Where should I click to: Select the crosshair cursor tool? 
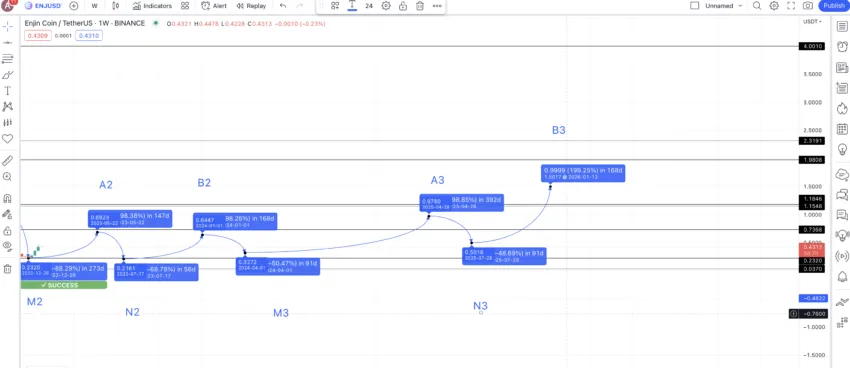tap(8, 27)
